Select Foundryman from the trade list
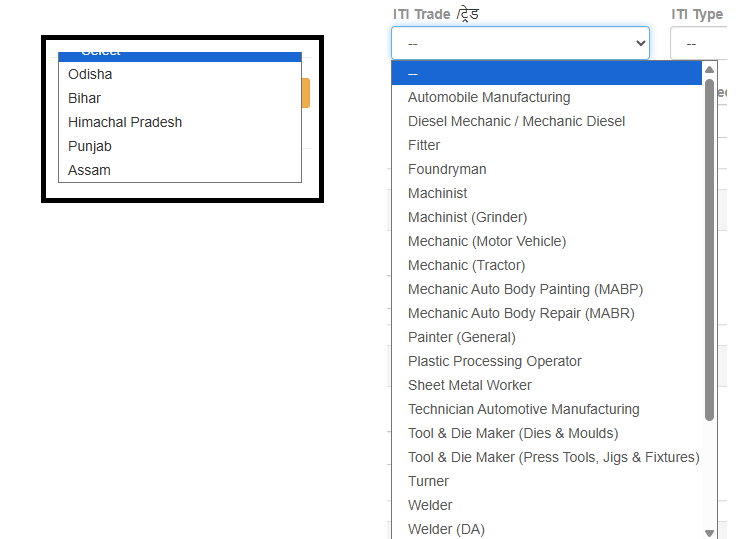Image resolution: width=743 pixels, height=539 pixels. coord(447,169)
